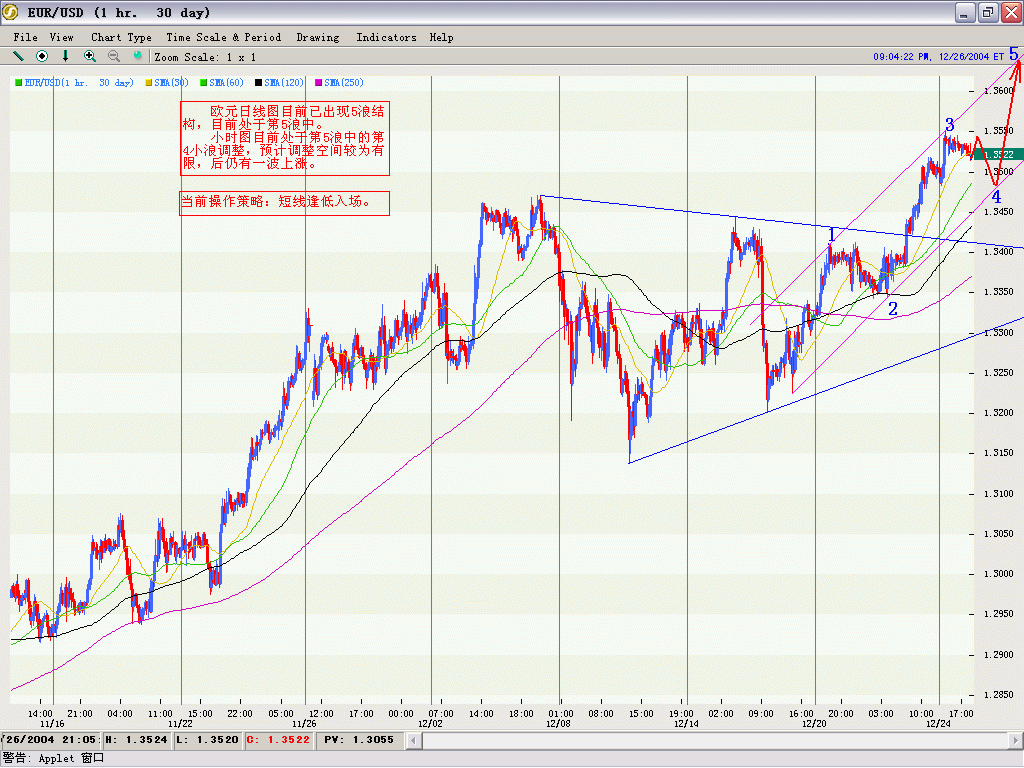Click the Applet warning text in status bar
The height and width of the screenshot is (768, 1024).
(x=54, y=758)
